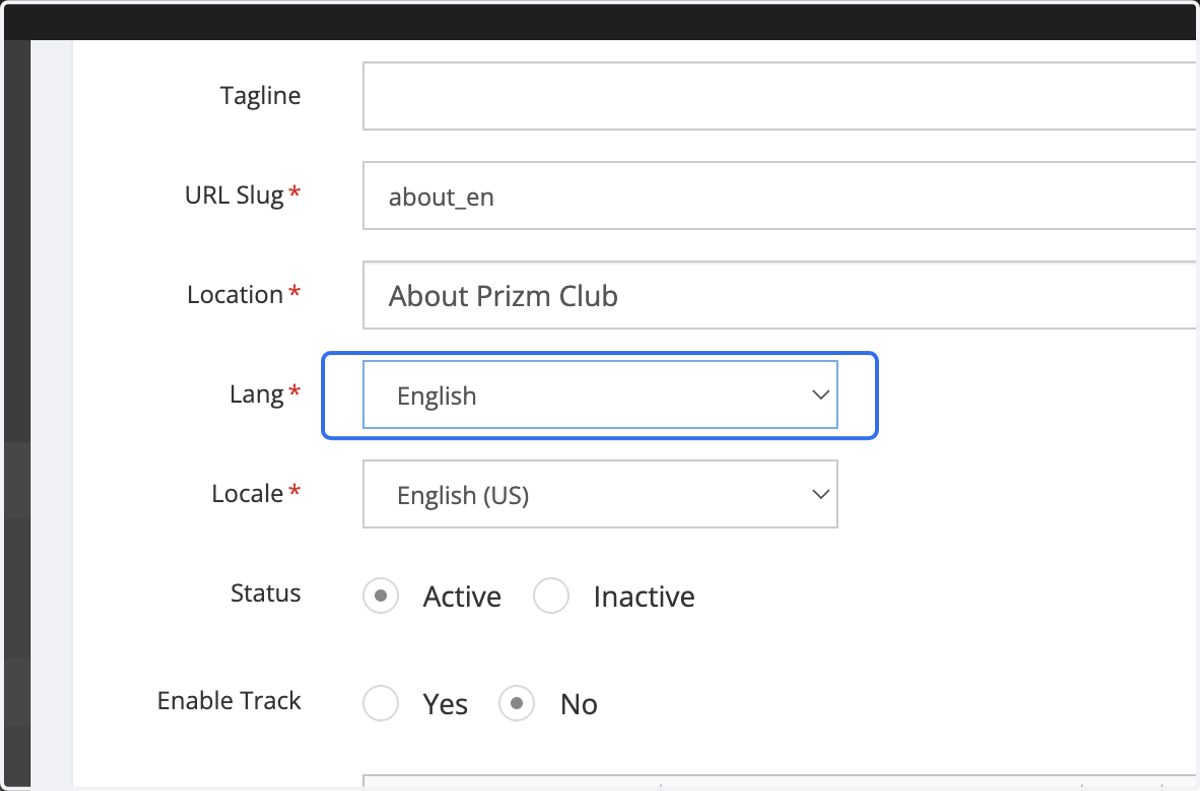Click the Lang field label
Image resolution: width=1200 pixels, height=791 pixels.
257,394
